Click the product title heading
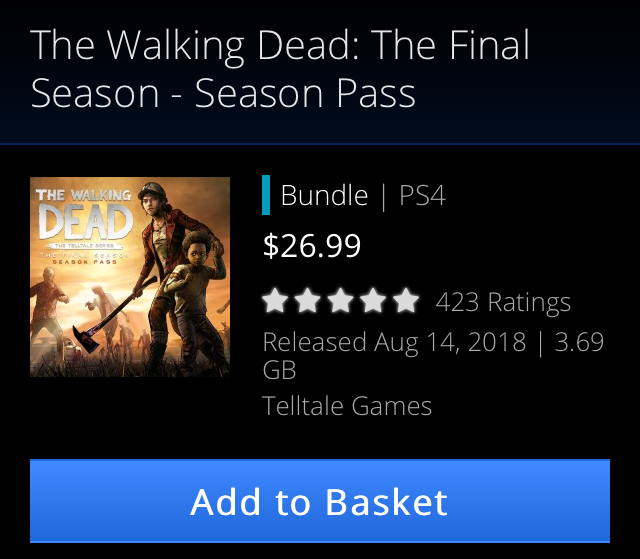Image resolution: width=640 pixels, height=559 pixels. pyautogui.click(x=280, y=69)
